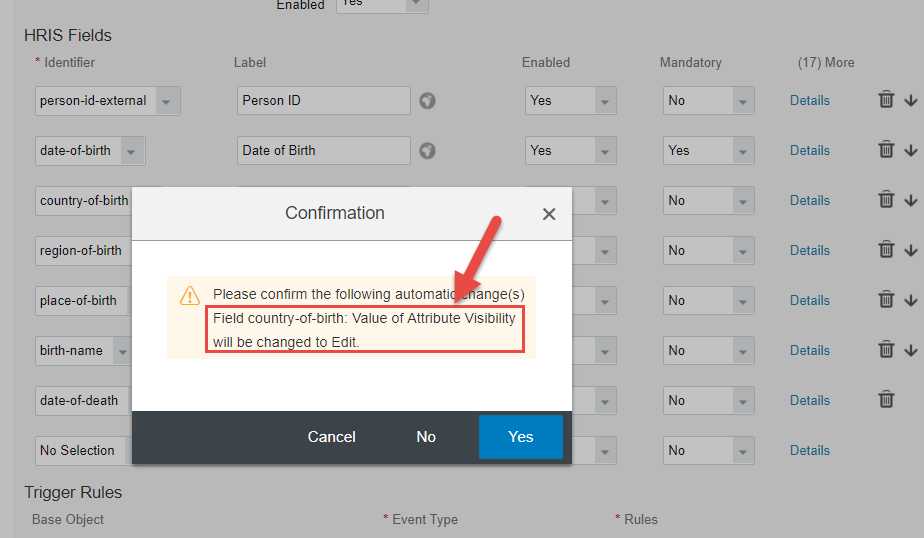Open Enabled dropdown for person-id-external

(570, 101)
